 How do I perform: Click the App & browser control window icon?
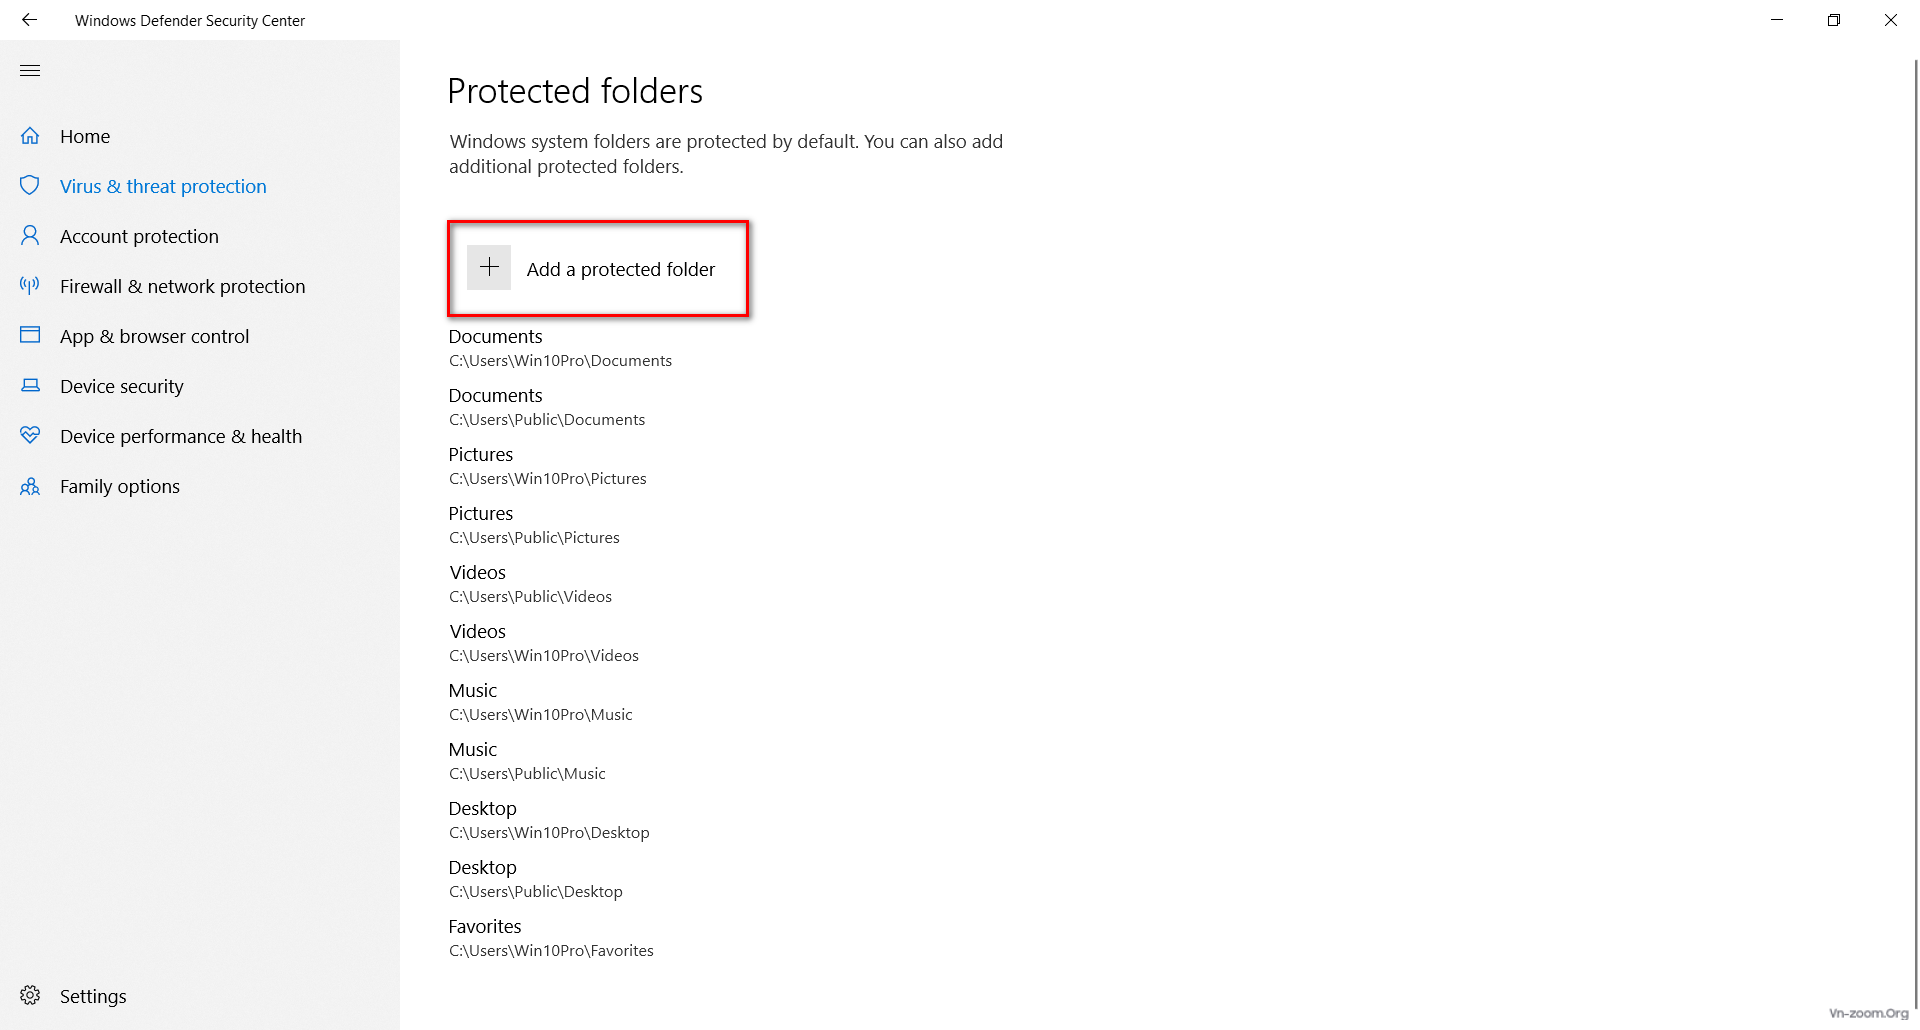coord(30,336)
